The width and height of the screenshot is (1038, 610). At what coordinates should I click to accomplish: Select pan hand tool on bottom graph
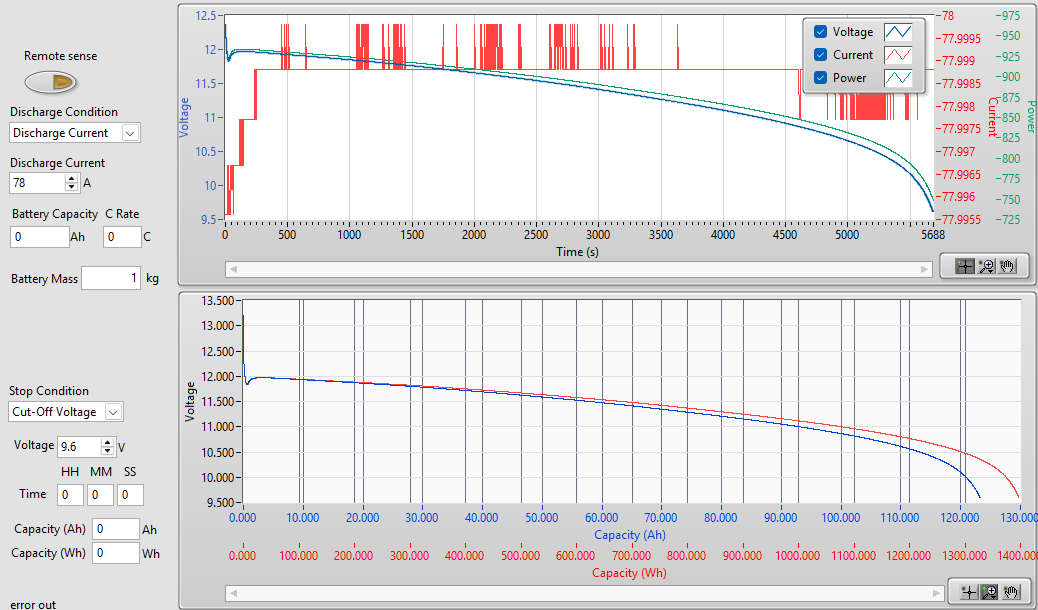pos(1011,592)
